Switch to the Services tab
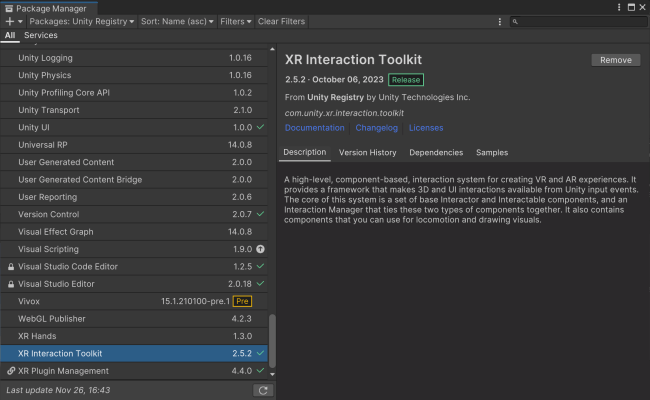This screenshot has width=650, height=400. tap(41, 35)
